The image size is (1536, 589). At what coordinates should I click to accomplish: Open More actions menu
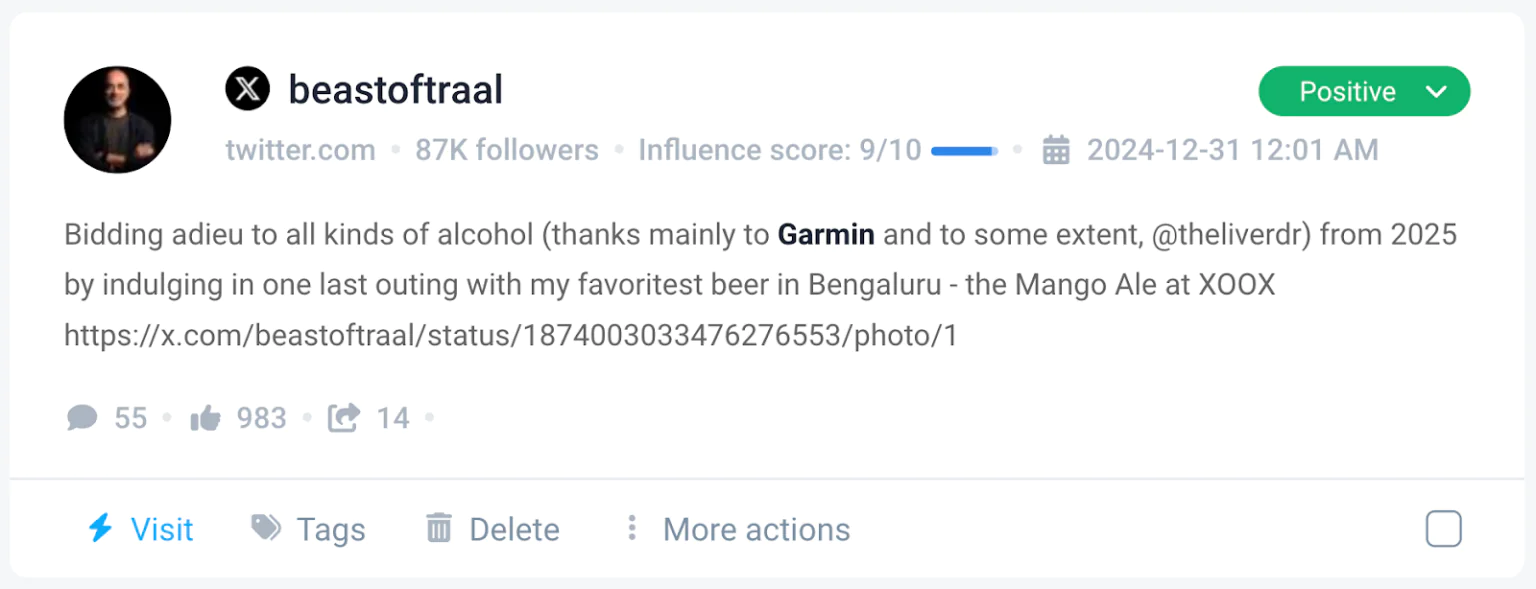pyautogui.click(x=756, y=529)
